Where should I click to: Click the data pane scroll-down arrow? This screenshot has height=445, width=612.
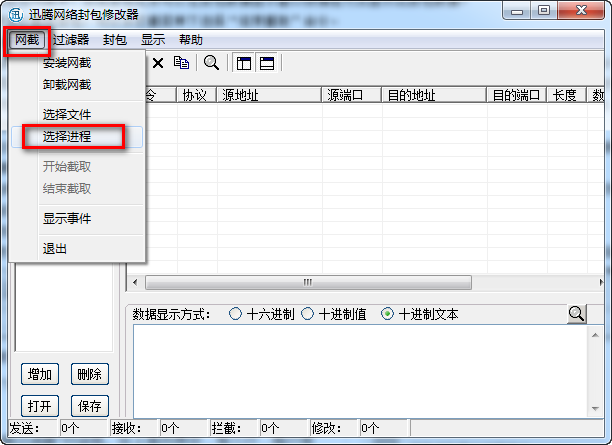click(x=595, y=408)
